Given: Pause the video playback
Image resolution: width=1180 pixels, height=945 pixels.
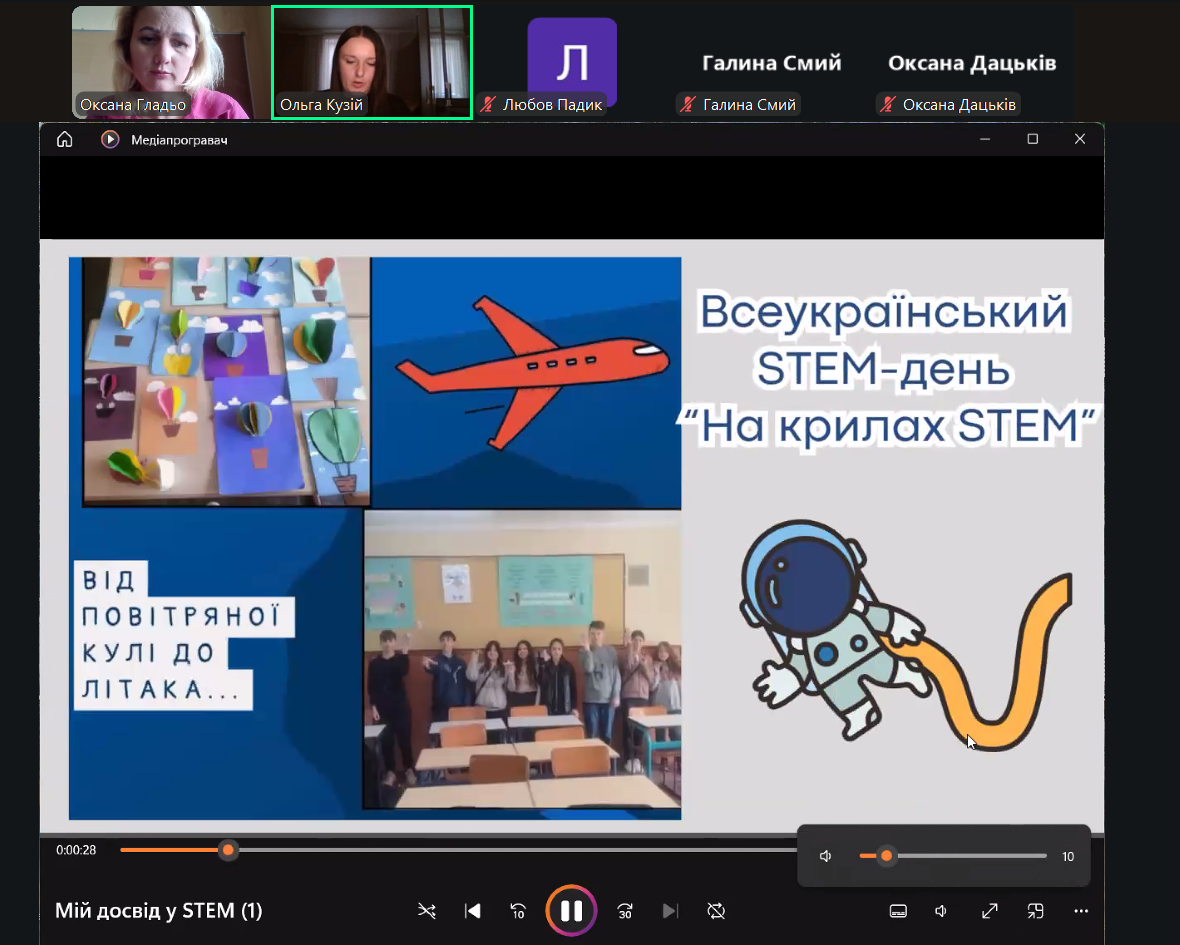Looking at the screenshot, I should click(x=571, y=910).
